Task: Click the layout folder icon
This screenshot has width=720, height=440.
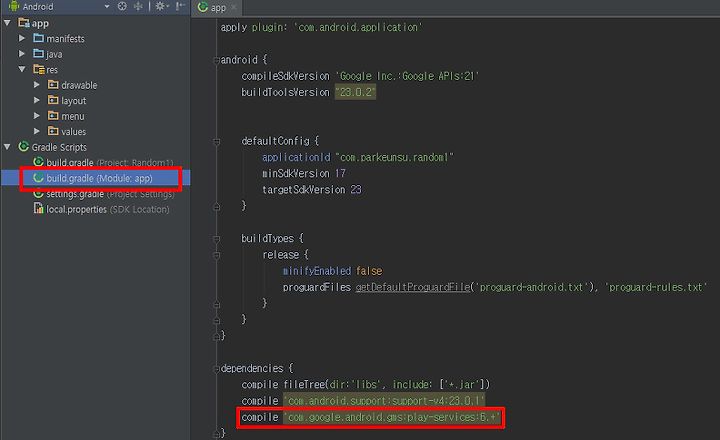Action: coord(53,100)
